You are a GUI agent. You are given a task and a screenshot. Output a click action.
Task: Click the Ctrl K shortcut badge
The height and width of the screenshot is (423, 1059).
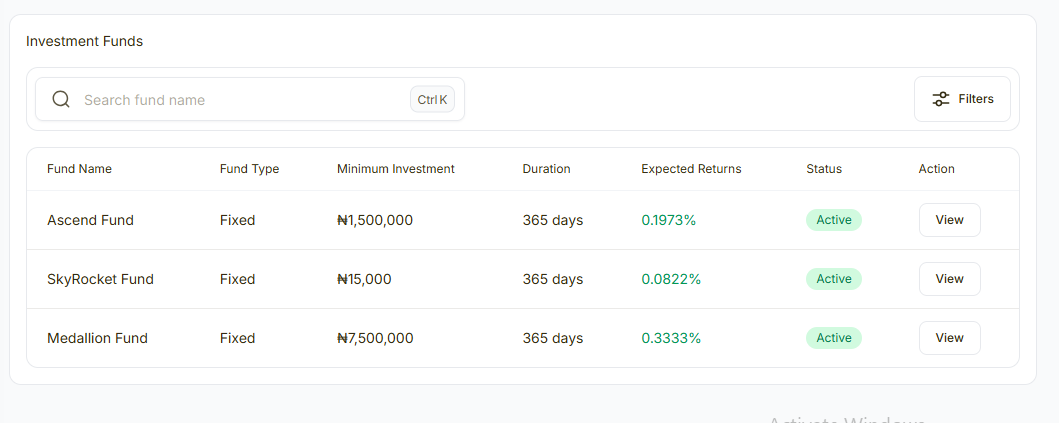(432, 99)
